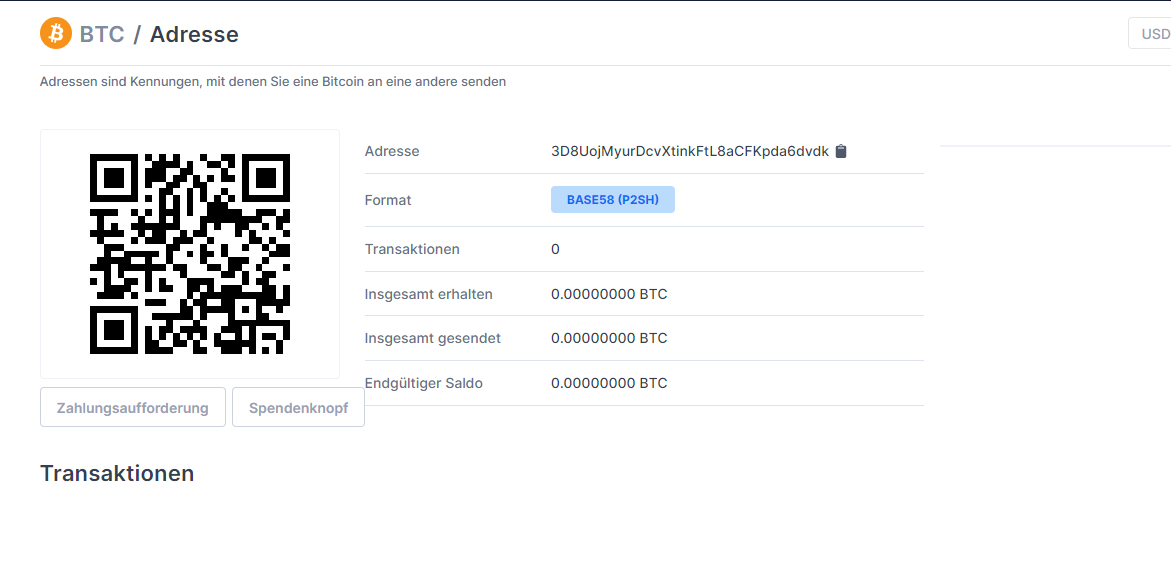Click the Insgesamt gesendet label
This screenshot has height=566, width=1171.
click(x=432, y=338)
